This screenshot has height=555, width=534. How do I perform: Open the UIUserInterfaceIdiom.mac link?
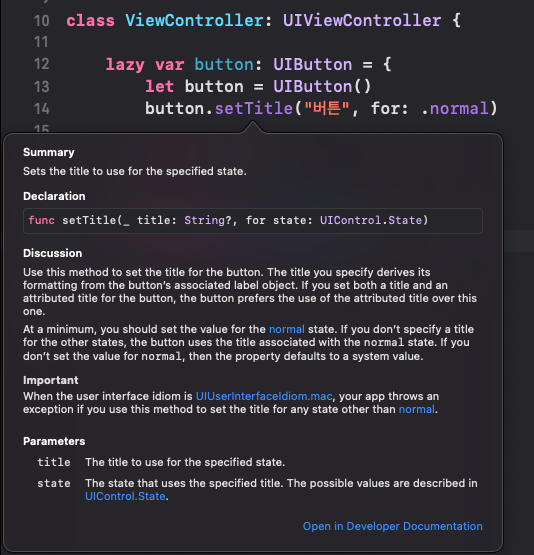tap(264, 396)
